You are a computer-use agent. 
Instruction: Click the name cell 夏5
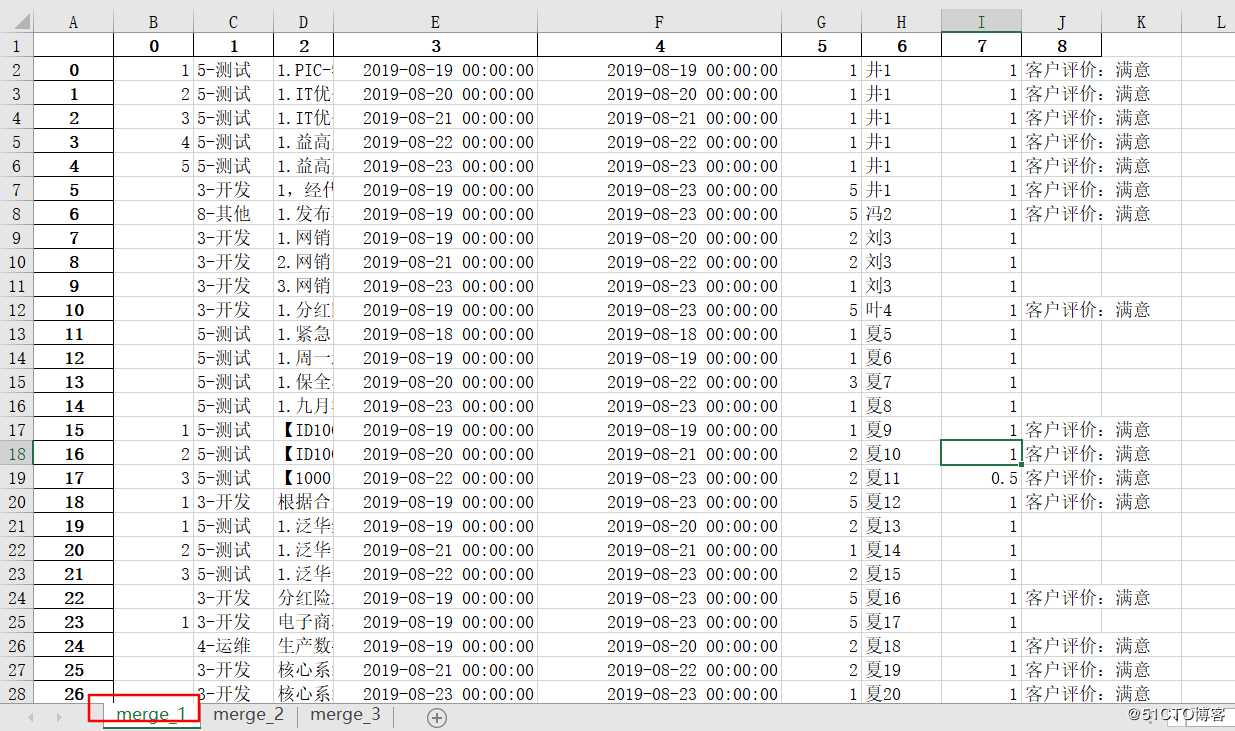click(x=902, y=334)
